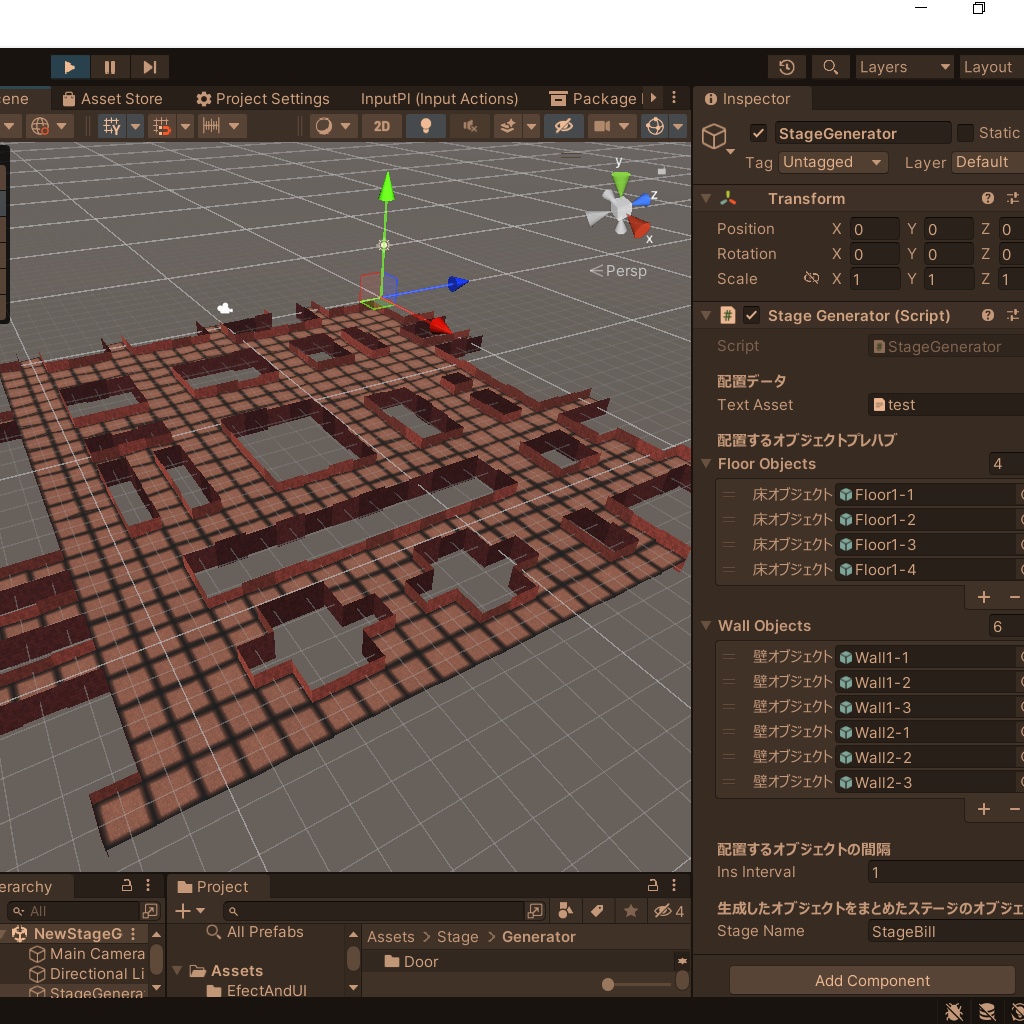The height and width of the screenshot is (1024, 1024).
Task: Toggle 2D view mode in the Scene
Action: click(381, 126)
